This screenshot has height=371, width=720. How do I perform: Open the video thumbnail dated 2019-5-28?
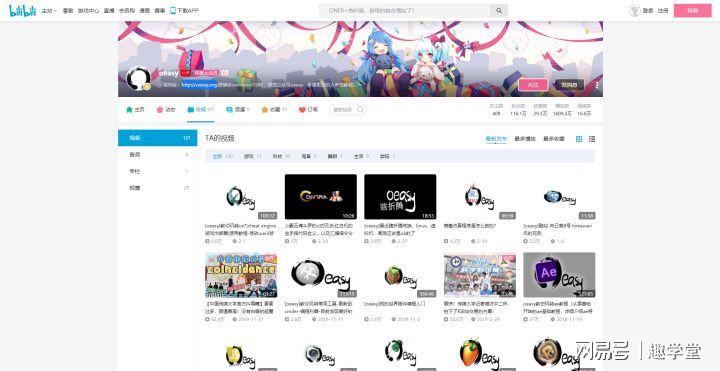(479, 275)
